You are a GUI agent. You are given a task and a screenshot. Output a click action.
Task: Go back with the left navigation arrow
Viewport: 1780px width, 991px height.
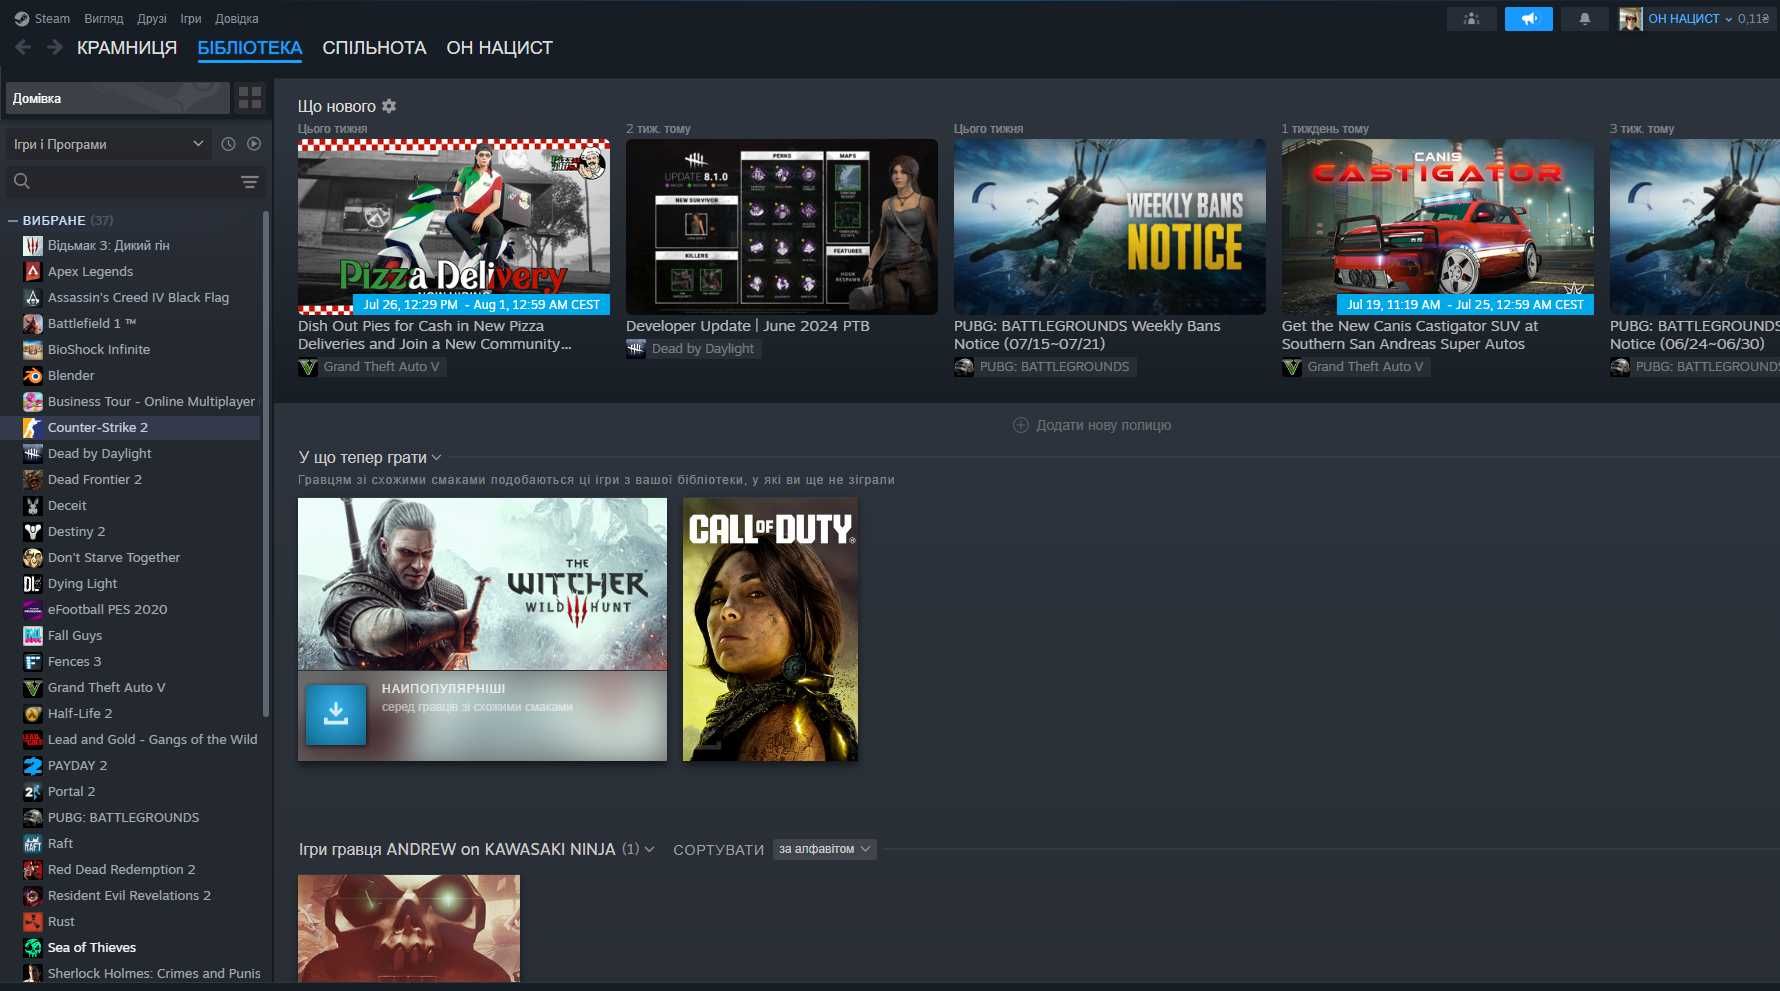23,47
